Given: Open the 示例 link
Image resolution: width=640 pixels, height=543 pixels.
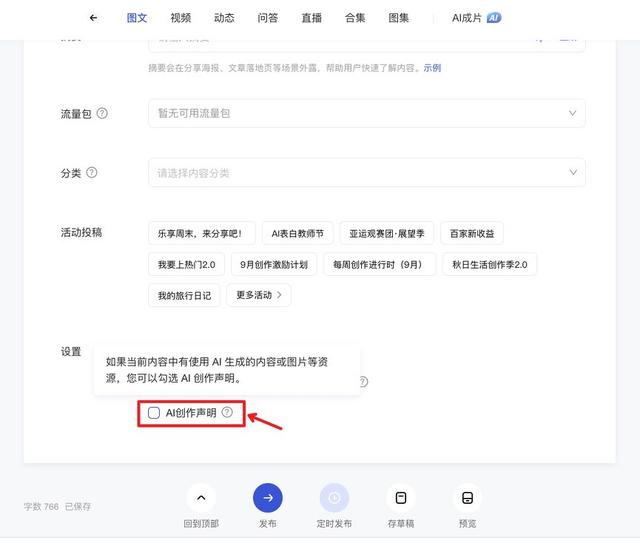Looking at the screenshot, I should pyautogui.click(x=432, y=68).
